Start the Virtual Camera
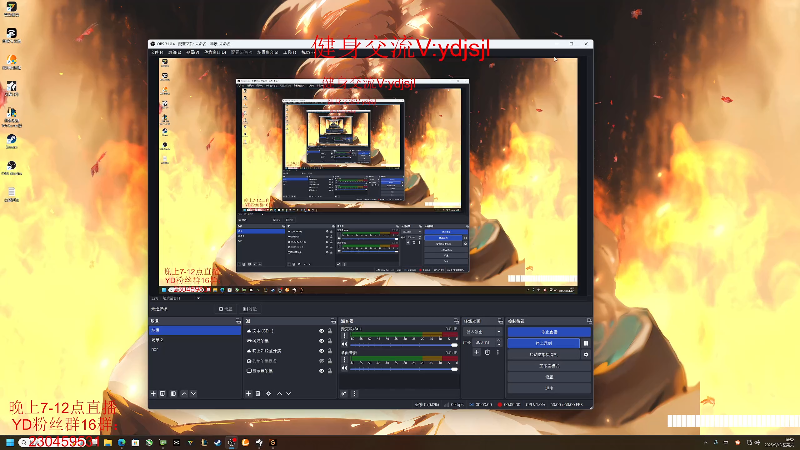 click(543, 354)
